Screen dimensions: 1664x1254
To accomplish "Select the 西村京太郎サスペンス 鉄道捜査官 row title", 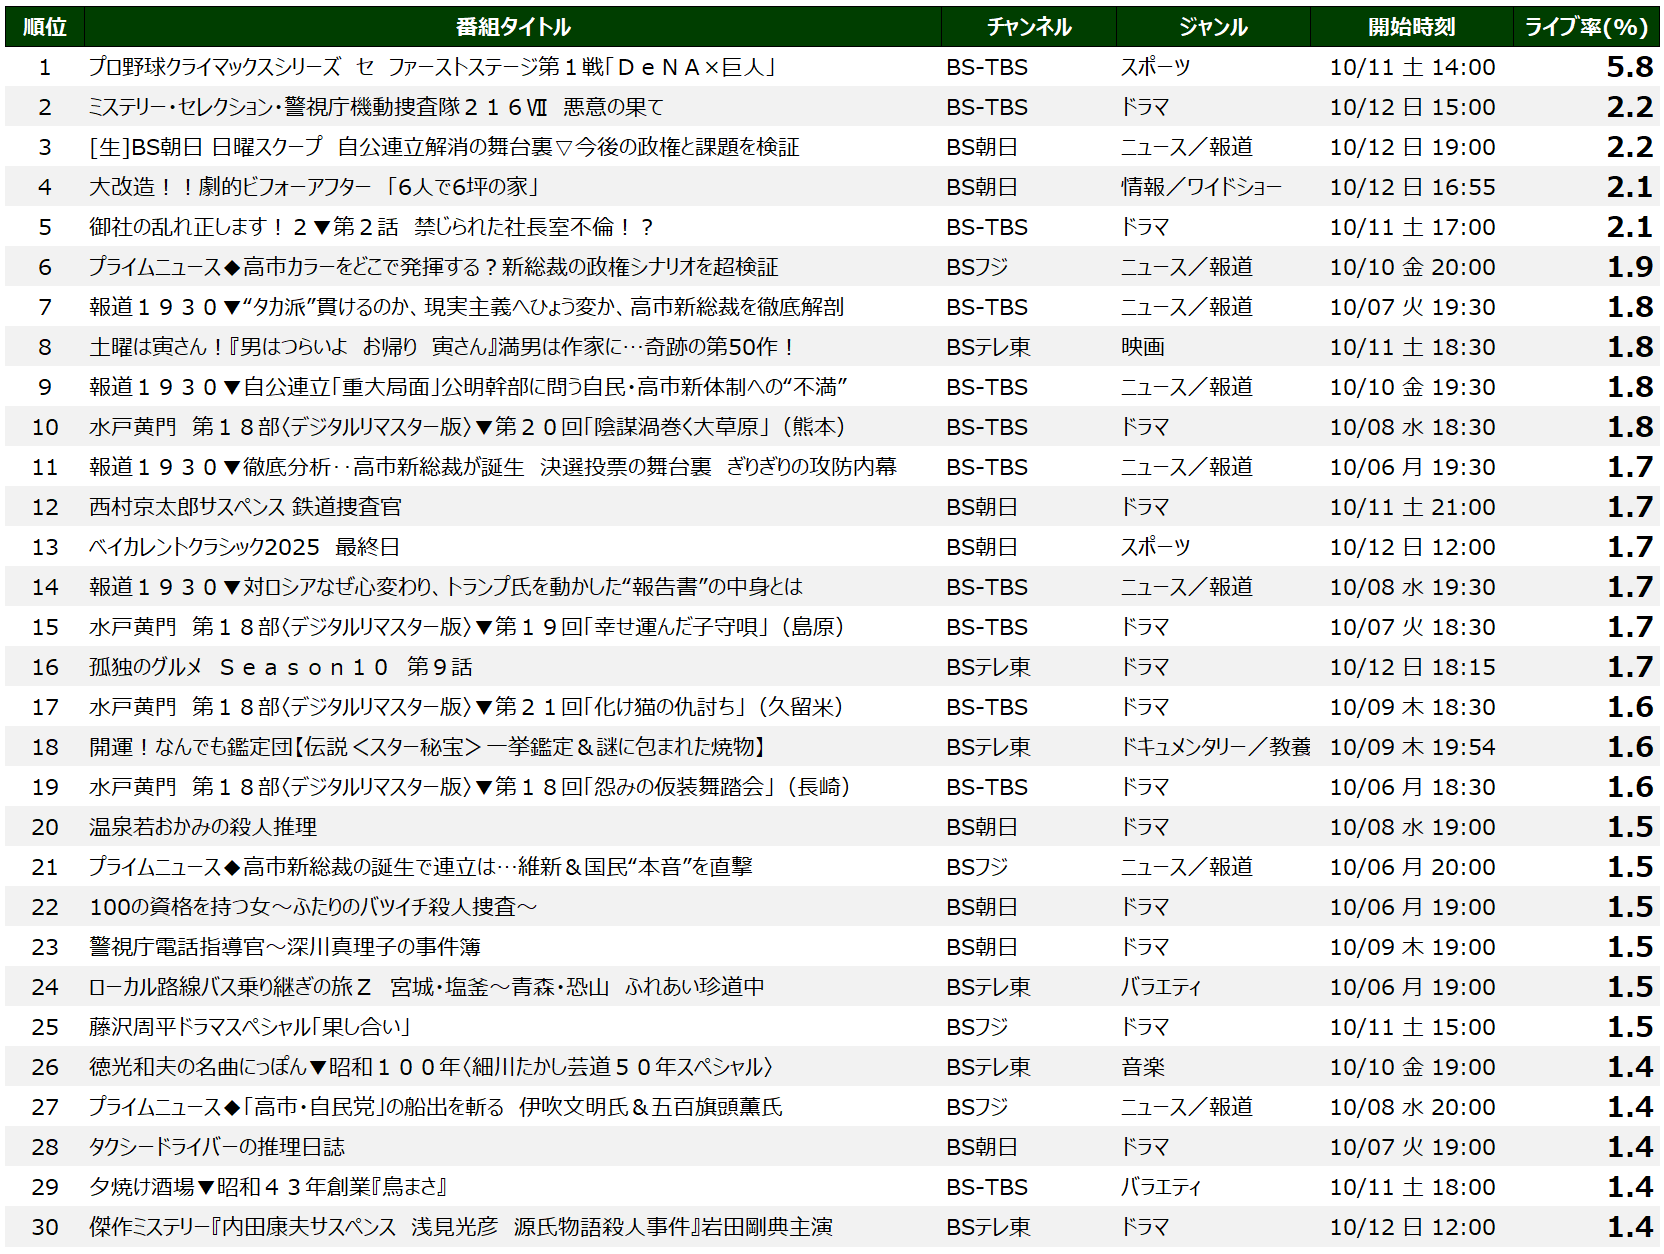I will coord(245,507).
